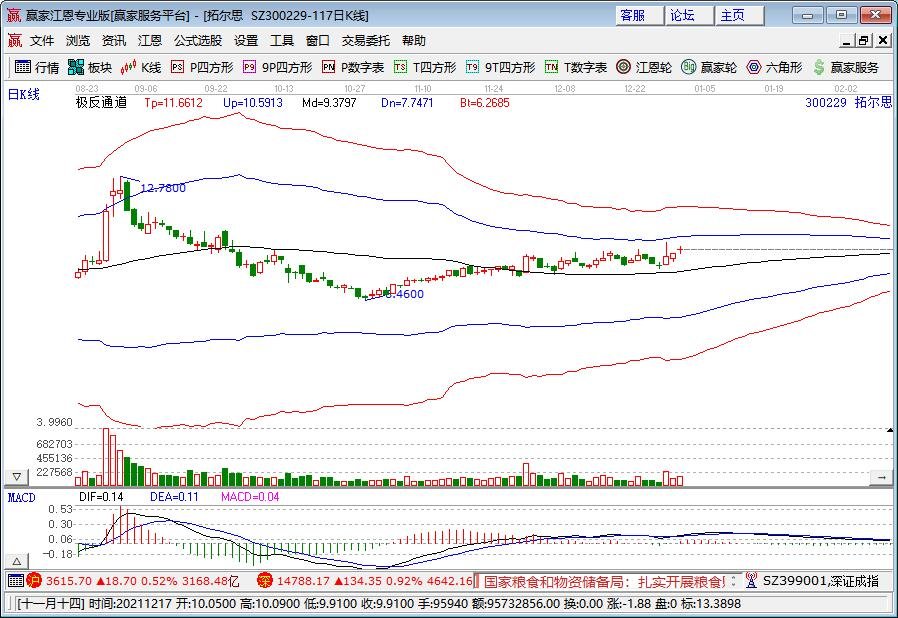Open the 行情 quotes view icon
Image resolution: width=898 pixels, height=618 pixels.
click(x=23, y=67)
